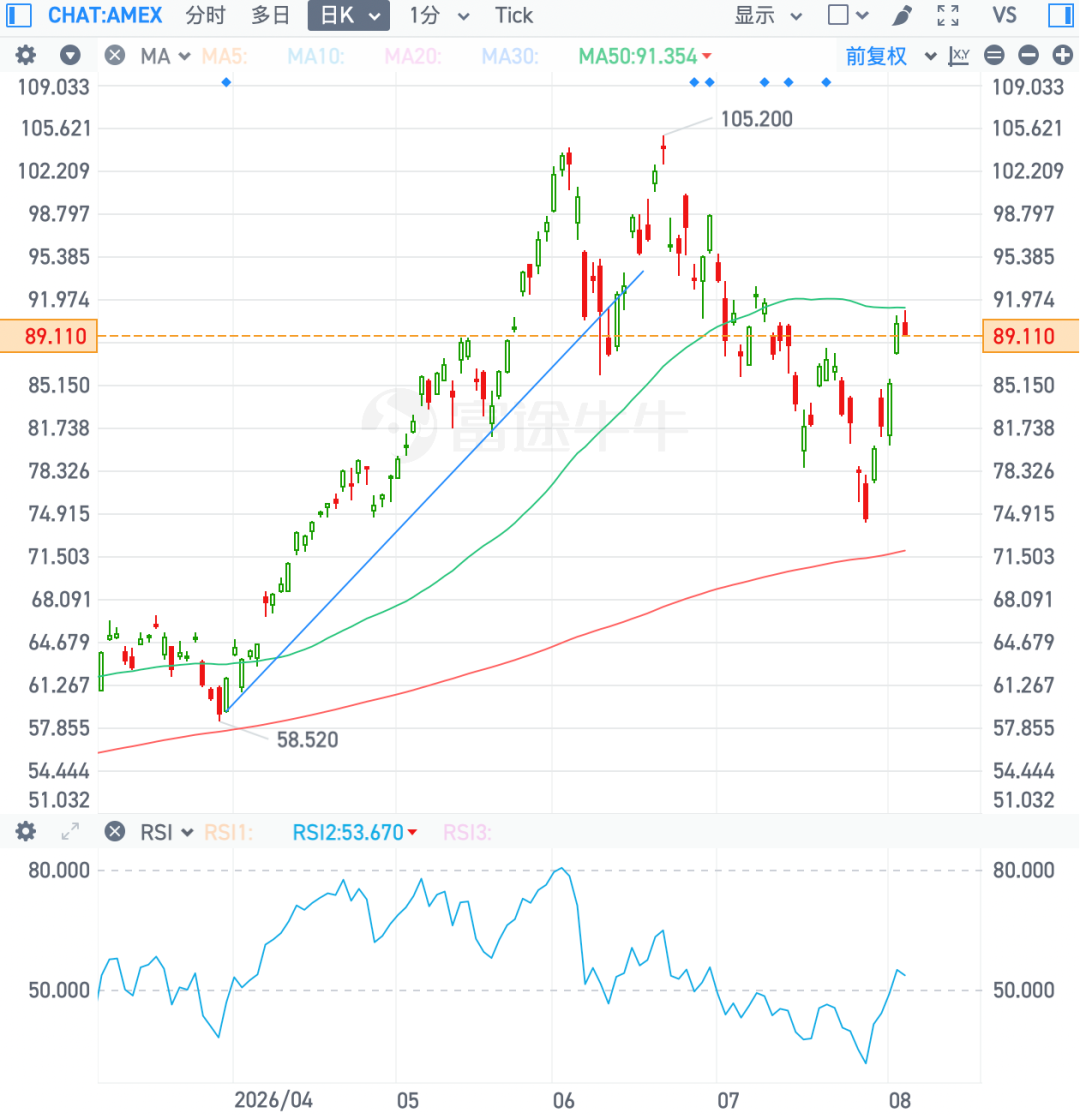This screenshot has height=1119, width=1080.
Task: Open the 日K period dropdown
Action: pyautogui.click(x=348, y=15)
